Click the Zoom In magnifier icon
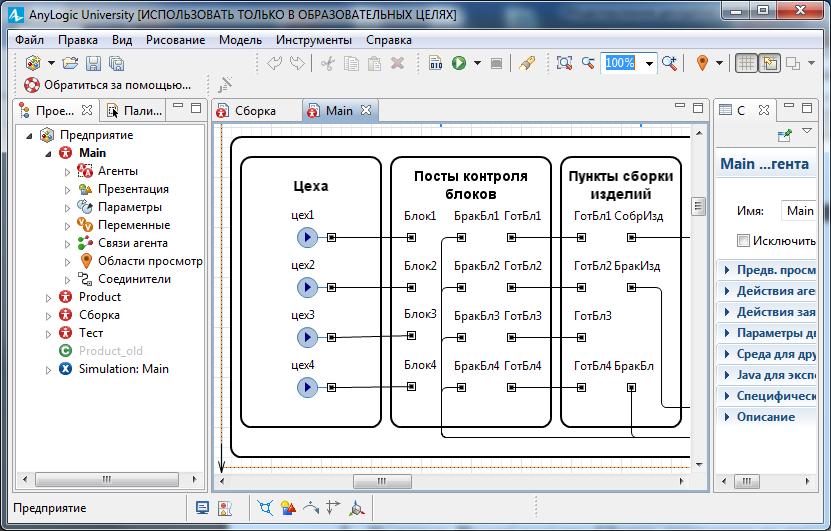 [x=669, y=63]
